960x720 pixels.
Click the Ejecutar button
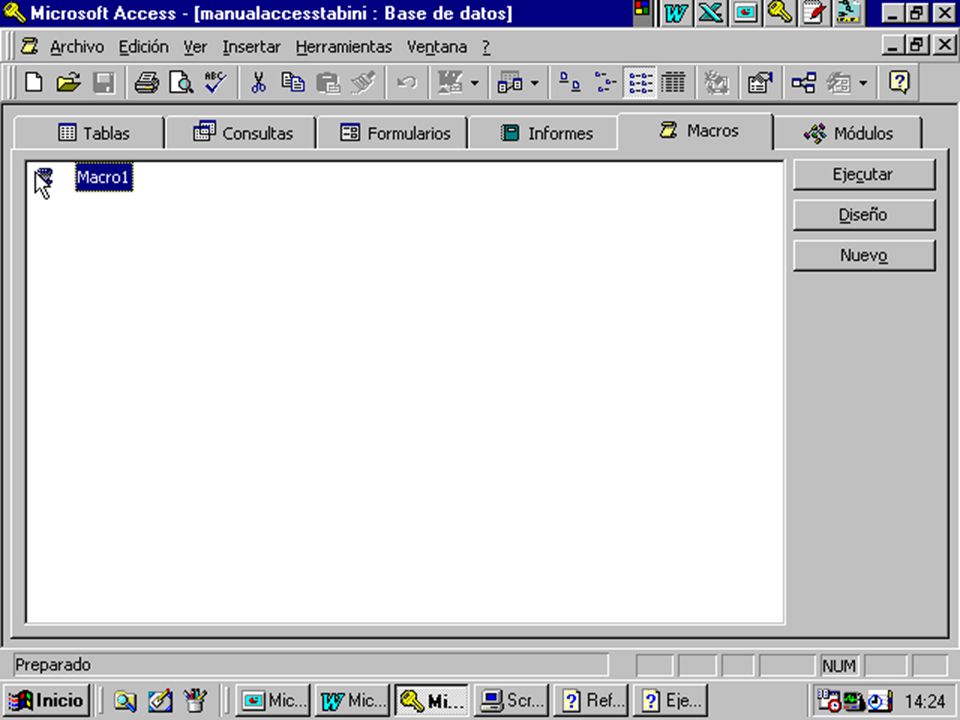tap(864, 174)
